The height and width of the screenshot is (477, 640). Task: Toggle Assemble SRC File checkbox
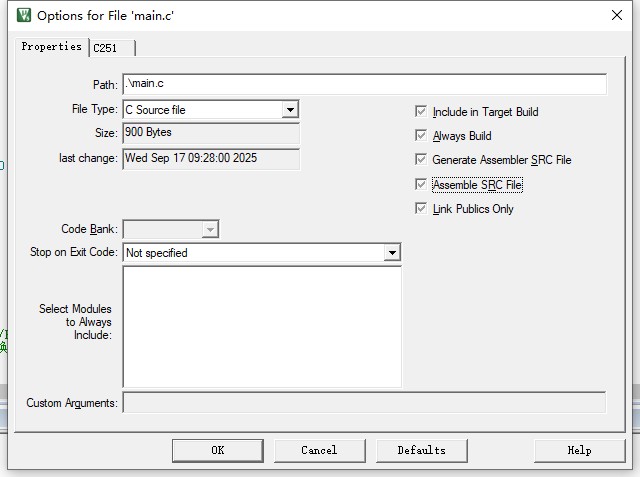pos(421,185)
